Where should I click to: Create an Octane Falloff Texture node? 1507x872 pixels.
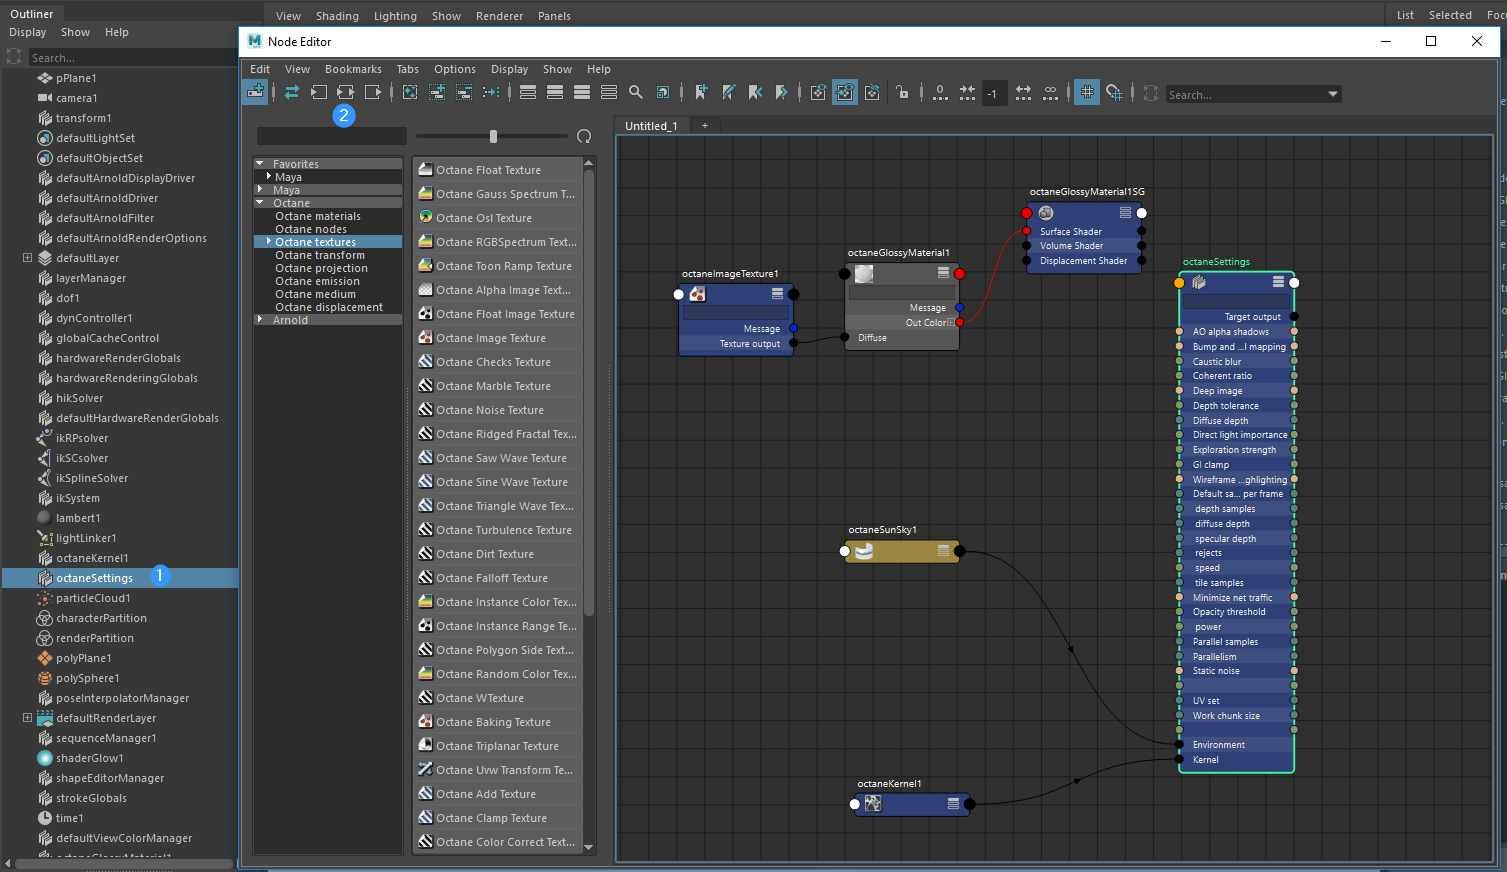[x=498, y=578]
